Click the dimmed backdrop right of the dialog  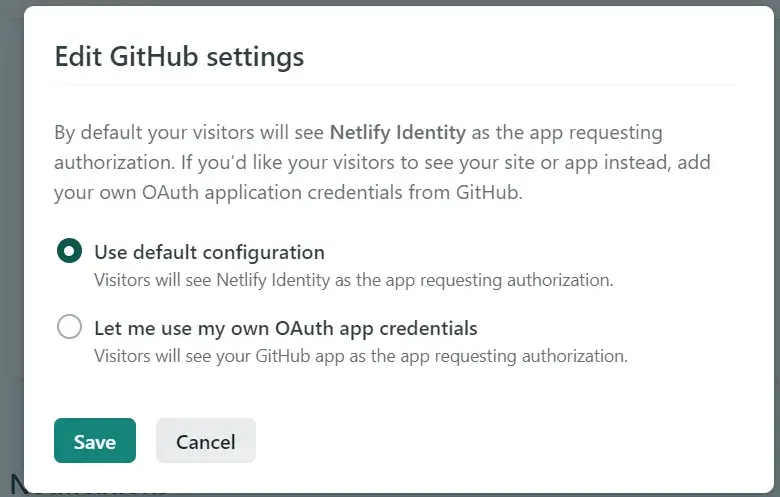click(777, 249)
